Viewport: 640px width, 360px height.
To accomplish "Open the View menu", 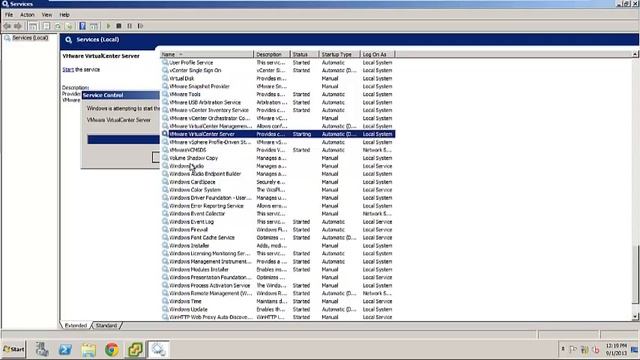I will tap(47, 15).
